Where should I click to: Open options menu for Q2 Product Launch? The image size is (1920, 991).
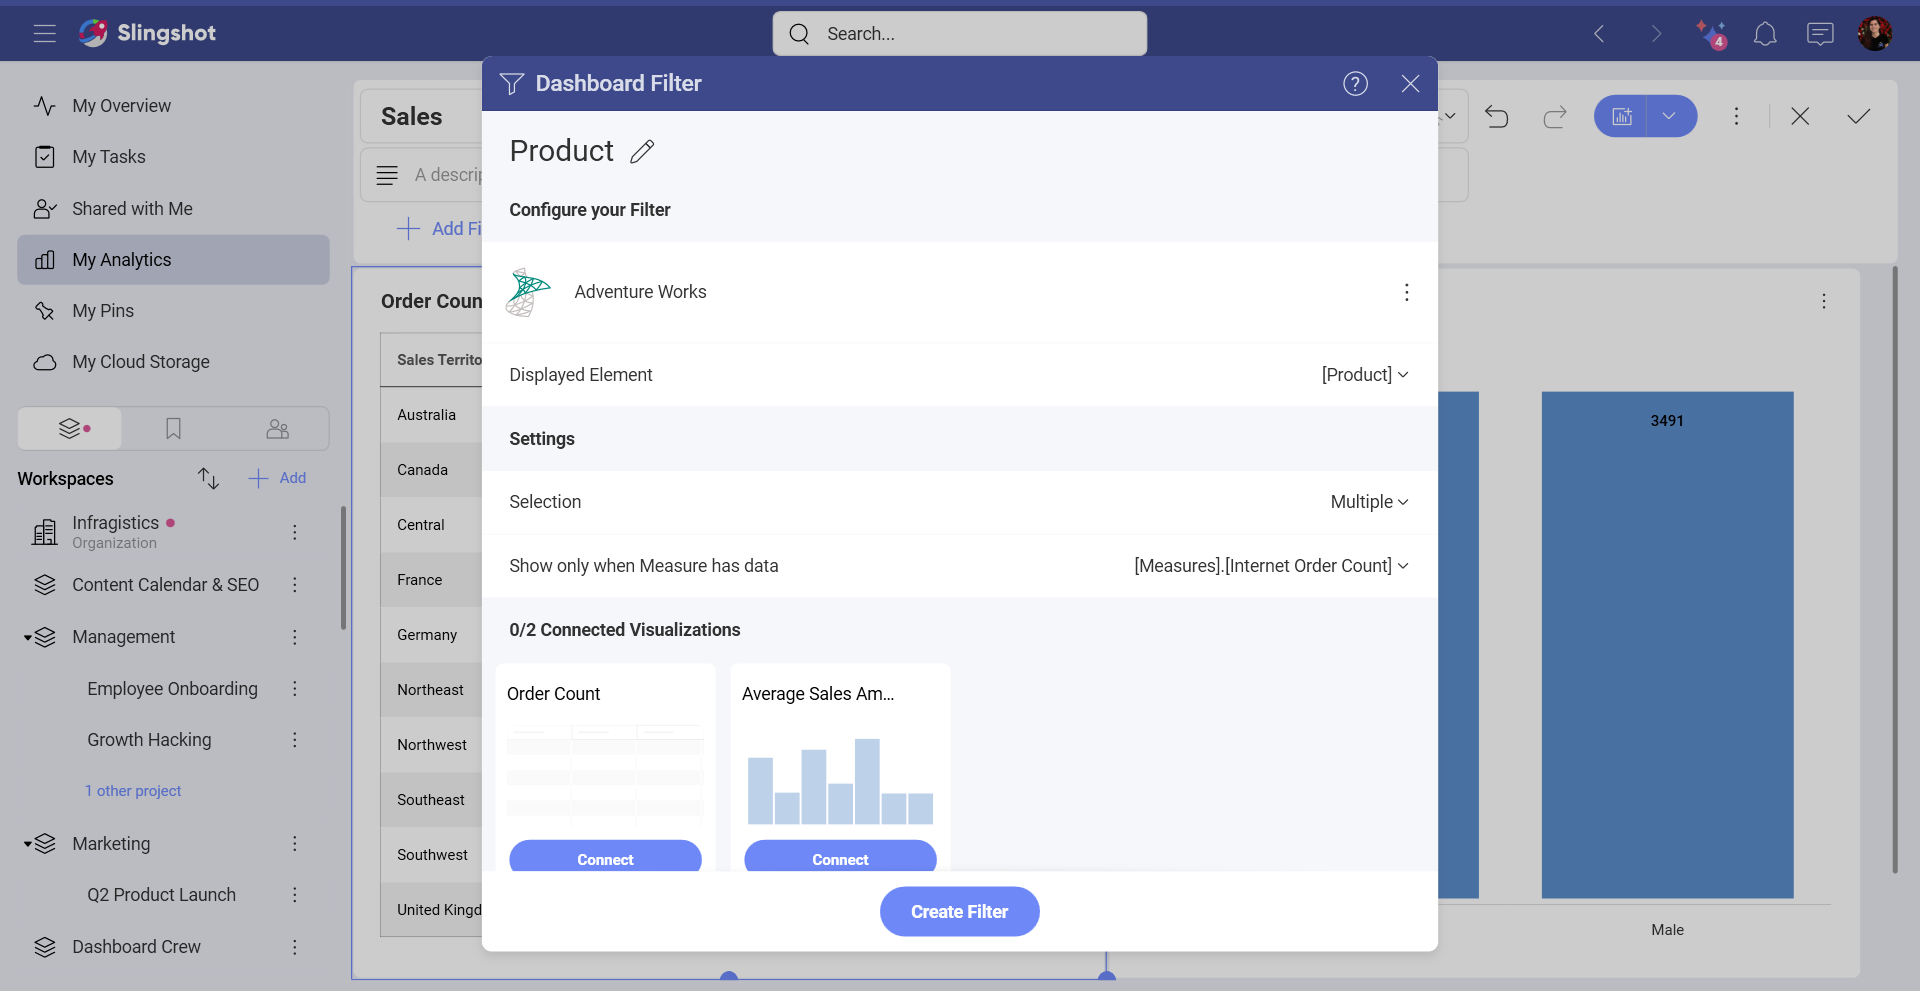pos(295,895)
